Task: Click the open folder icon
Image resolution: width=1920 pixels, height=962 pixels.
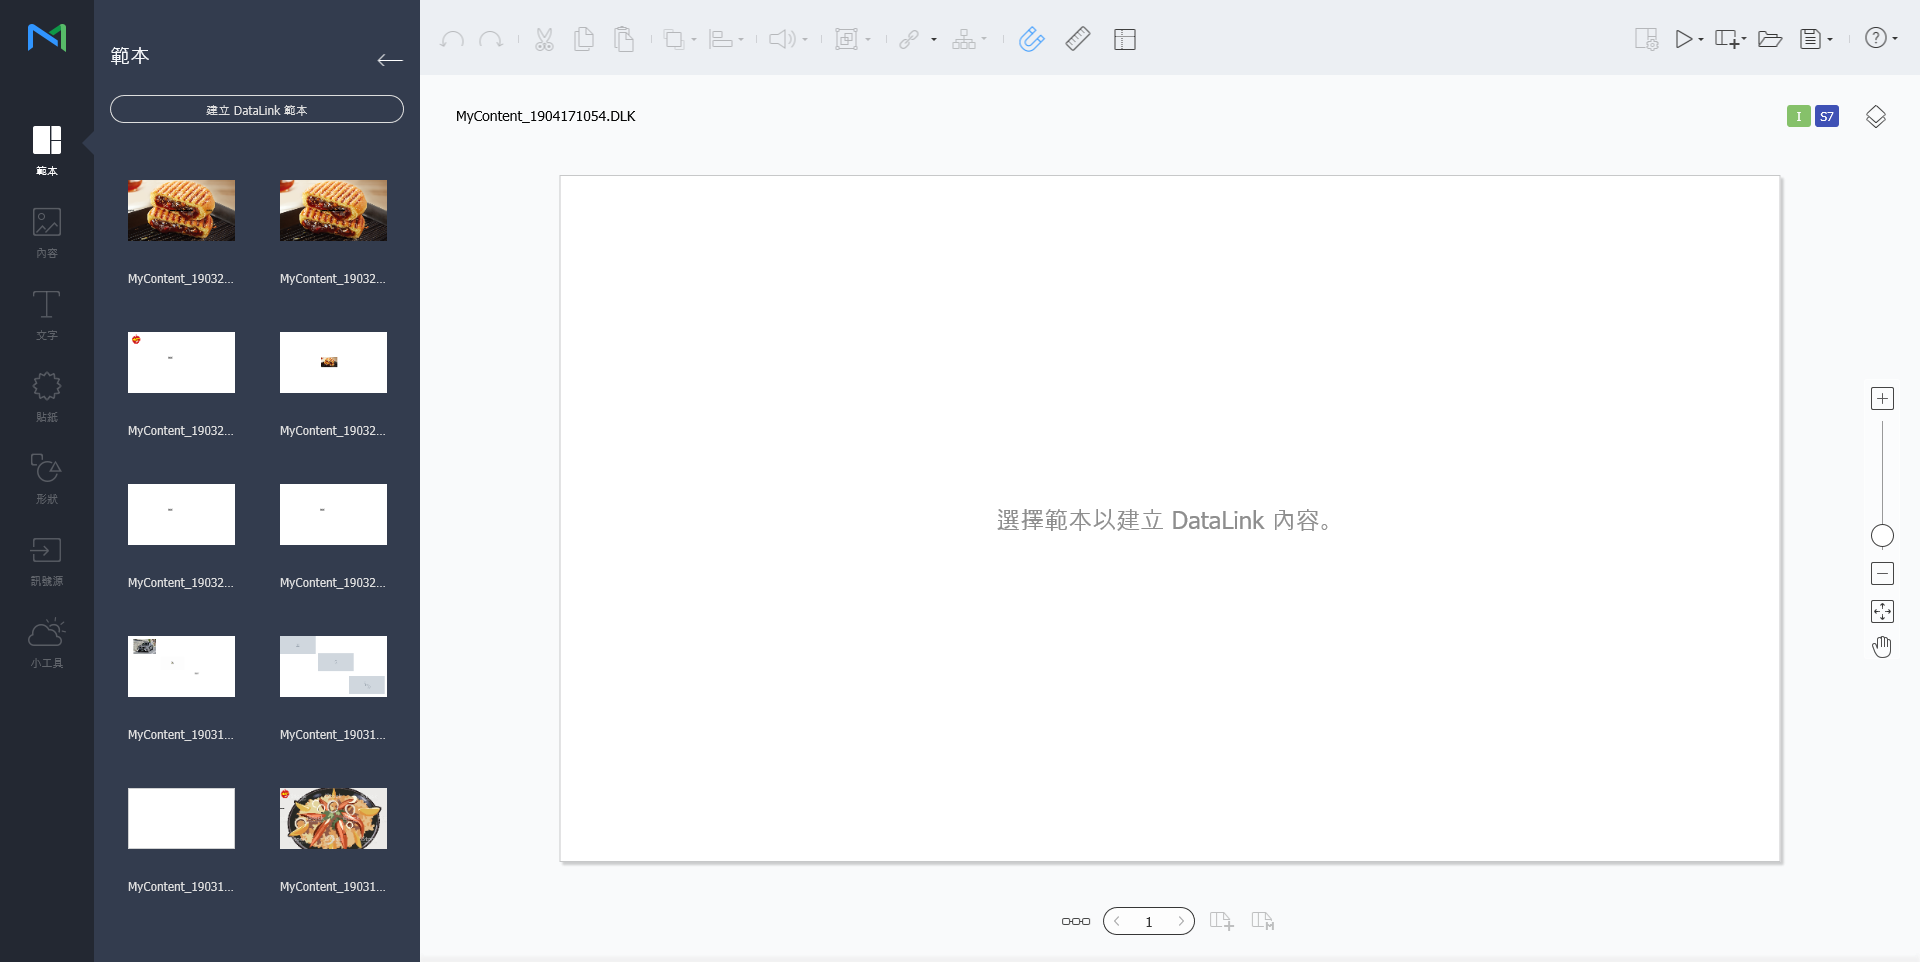Action: (x=1769, y=40)
